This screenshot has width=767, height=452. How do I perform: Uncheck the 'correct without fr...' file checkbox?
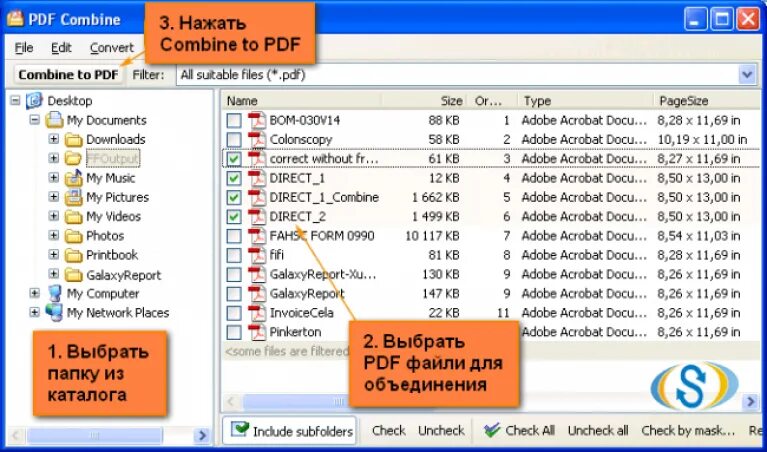click(x=234, y=159)
